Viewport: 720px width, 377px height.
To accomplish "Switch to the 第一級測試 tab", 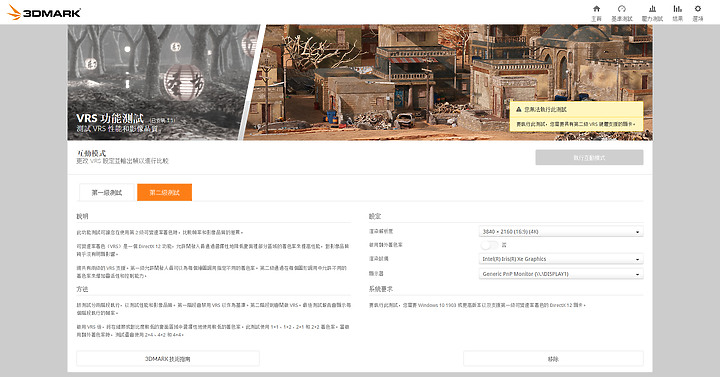I will (x=107, y=192).
